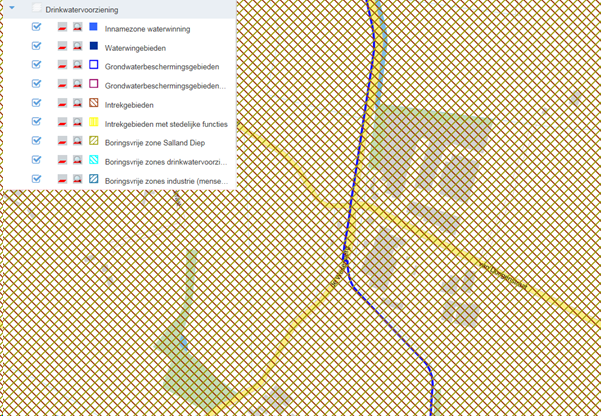Click the purple-outlined Grondwaterbeschermingsgebieden… legend swatch
Viewport: 601px width, 416px height.
[x=94, y=84]
